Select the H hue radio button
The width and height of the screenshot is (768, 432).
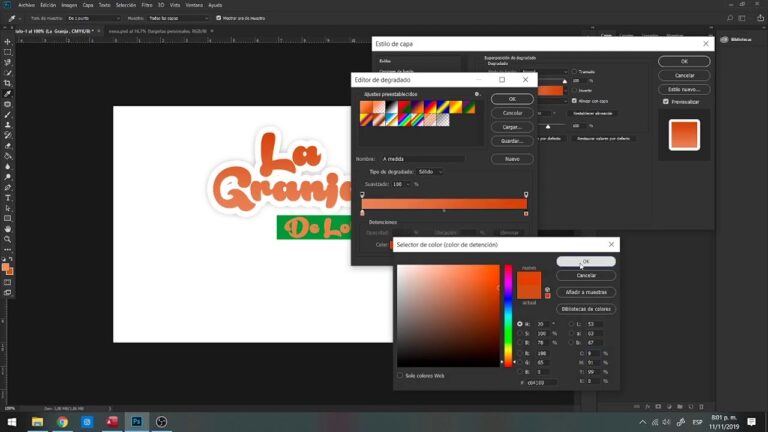520,324
